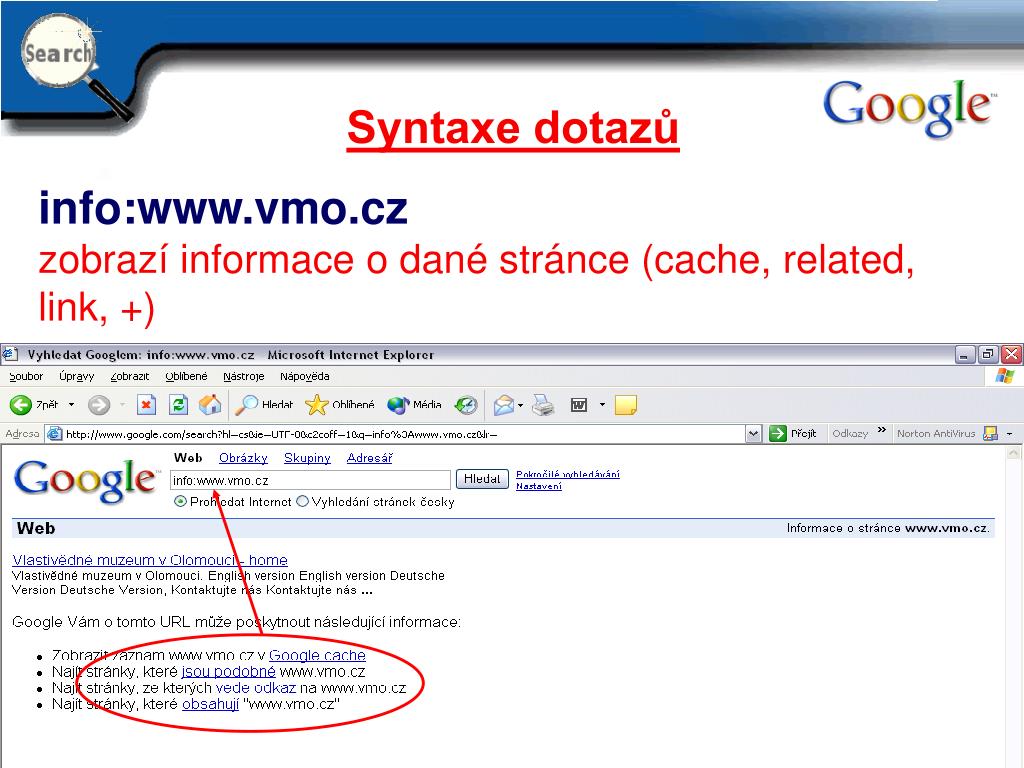Image resolution: width=1024 pixels, height=768 pixels.
Task: Open Forward button history dropdown arrow
Action: pyautogui.click(x=122, y=405)
